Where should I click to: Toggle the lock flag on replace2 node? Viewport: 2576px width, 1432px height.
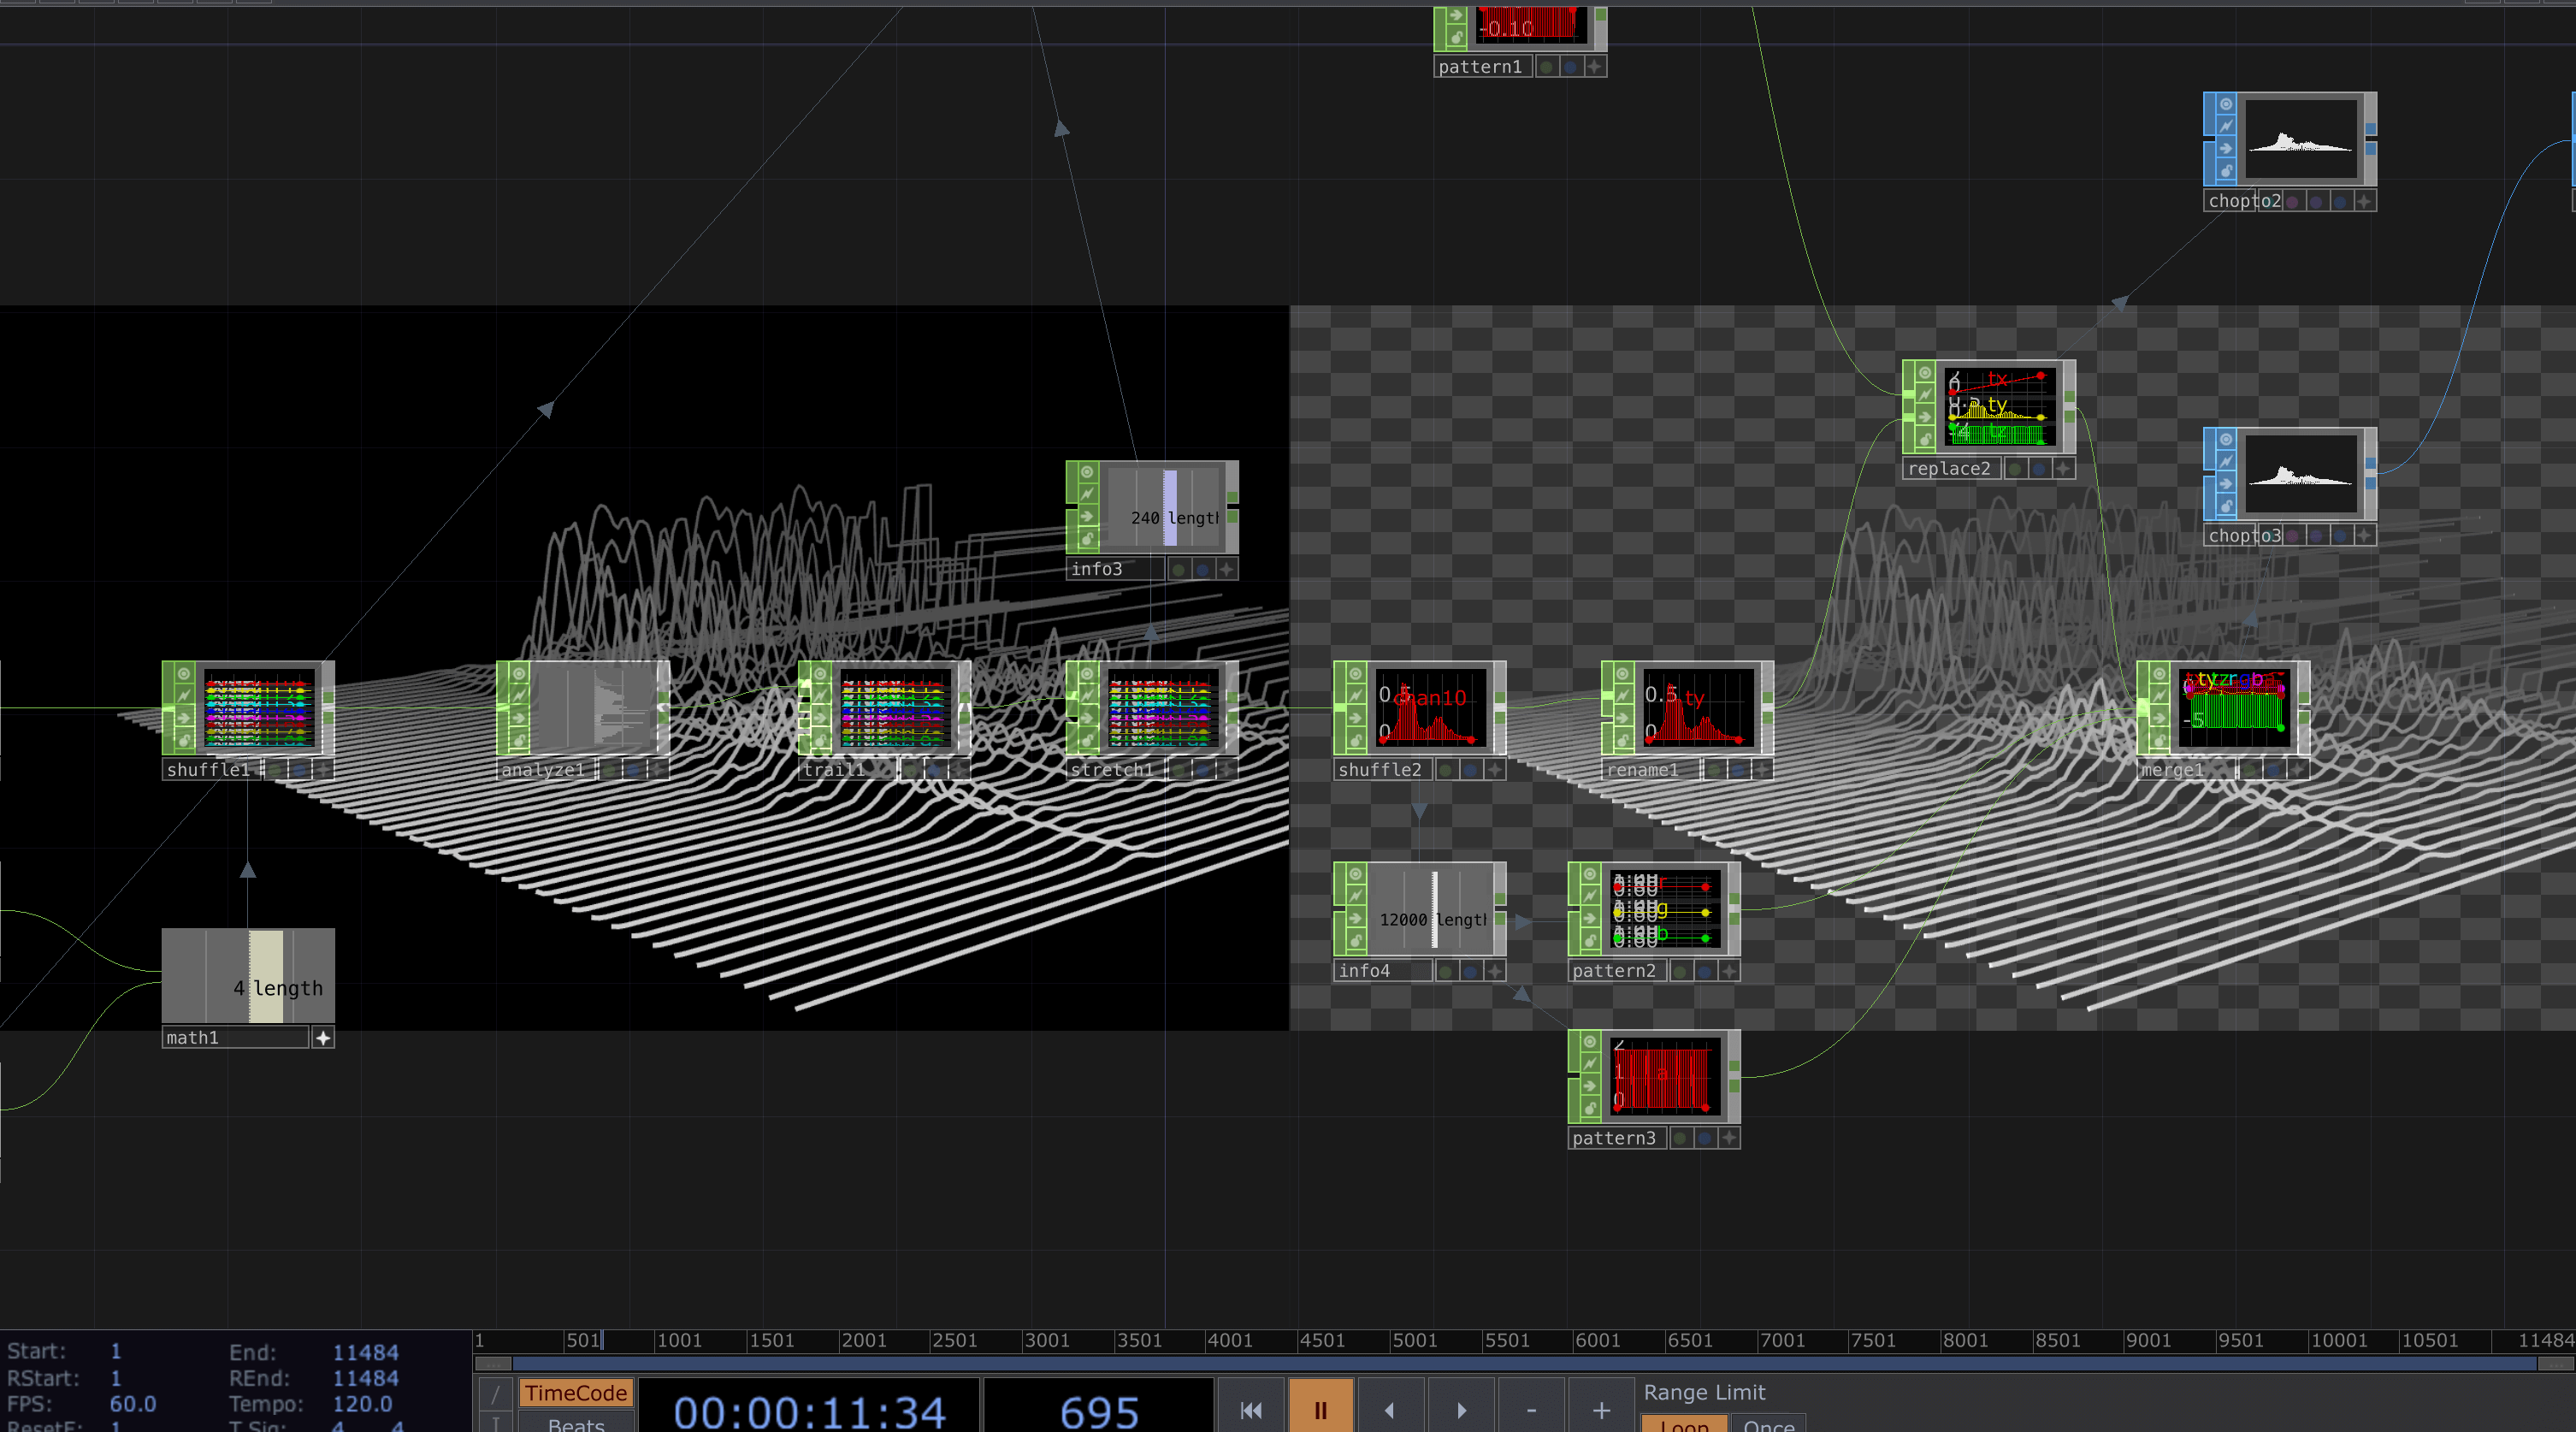point(1924,439)
